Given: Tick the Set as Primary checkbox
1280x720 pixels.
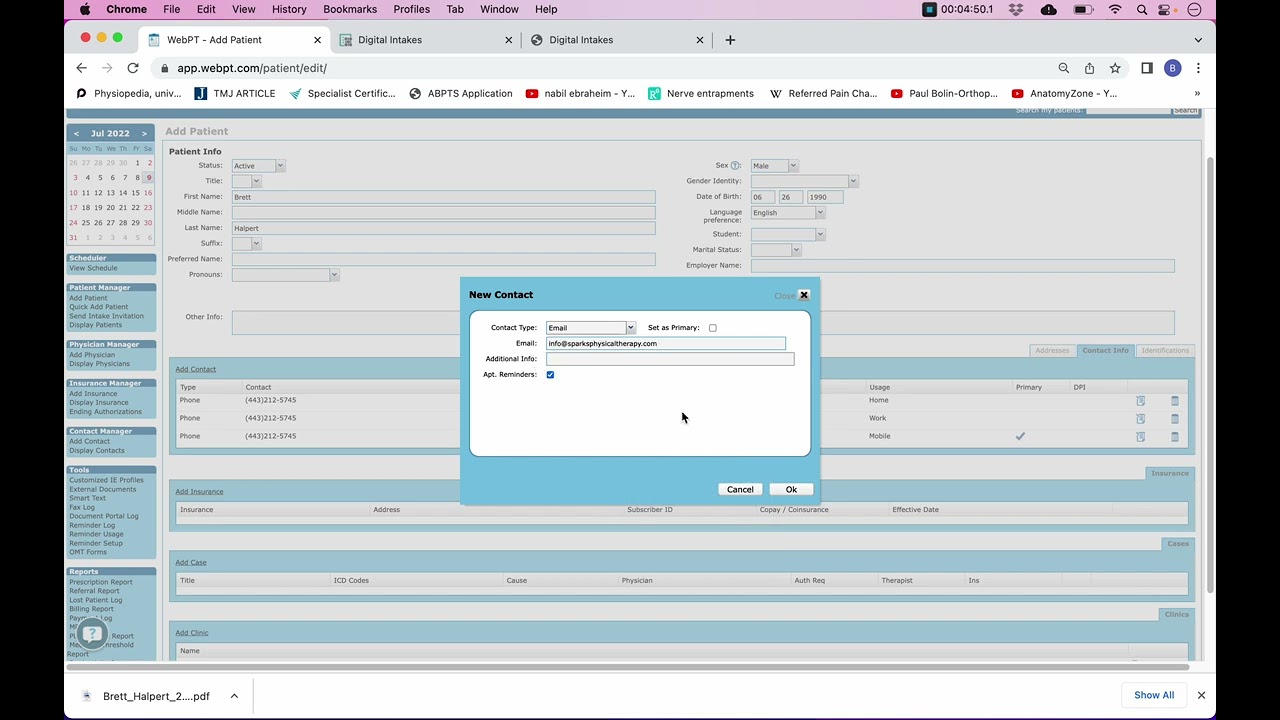Looking at the screenshot, I should (x=713, y=328).
